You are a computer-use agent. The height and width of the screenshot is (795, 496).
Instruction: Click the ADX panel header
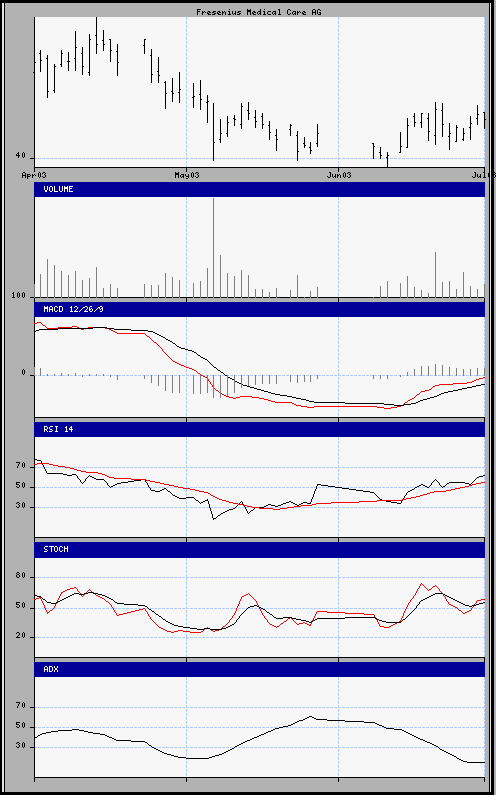pos(259,669)
